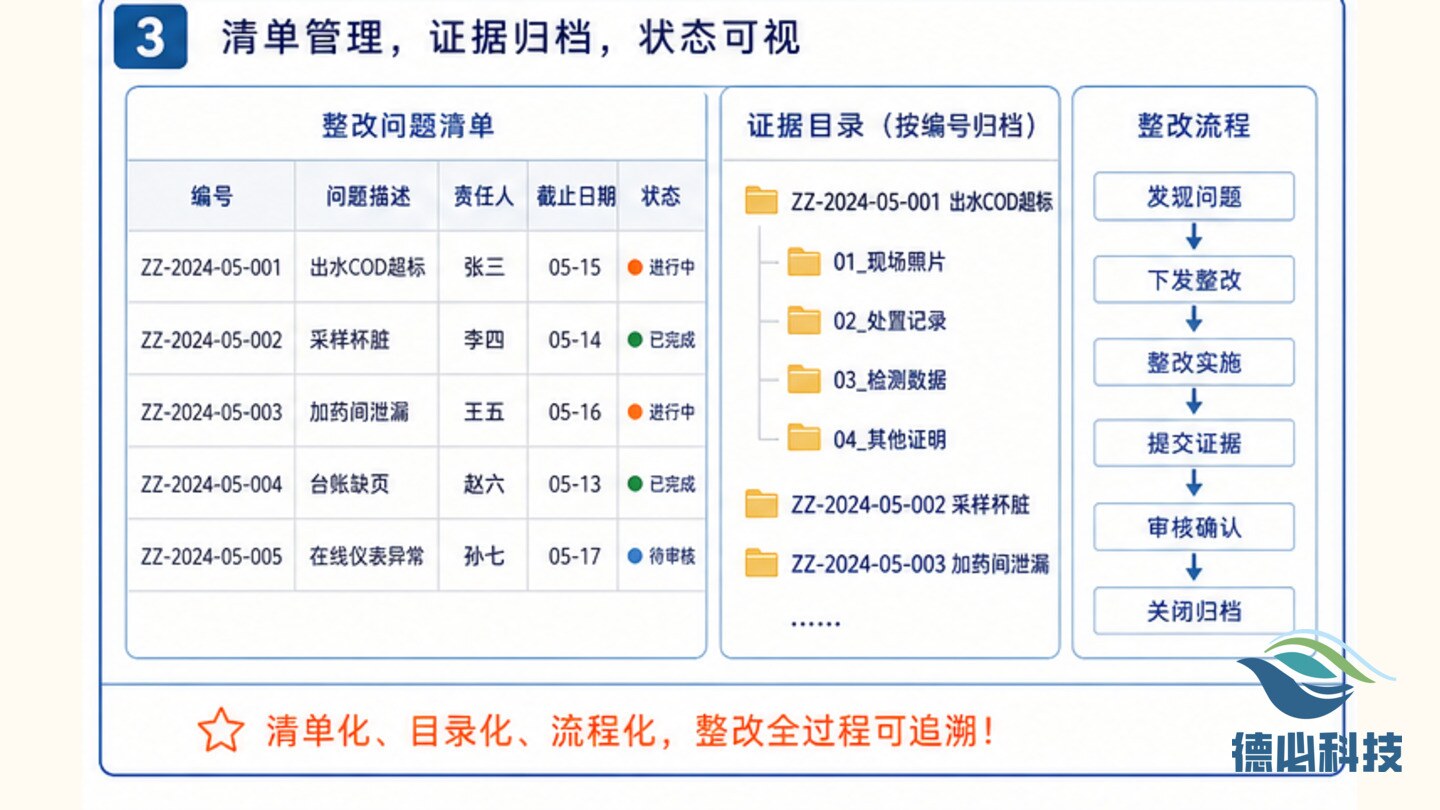Click the 在线仪表异常 description cell

367,556
